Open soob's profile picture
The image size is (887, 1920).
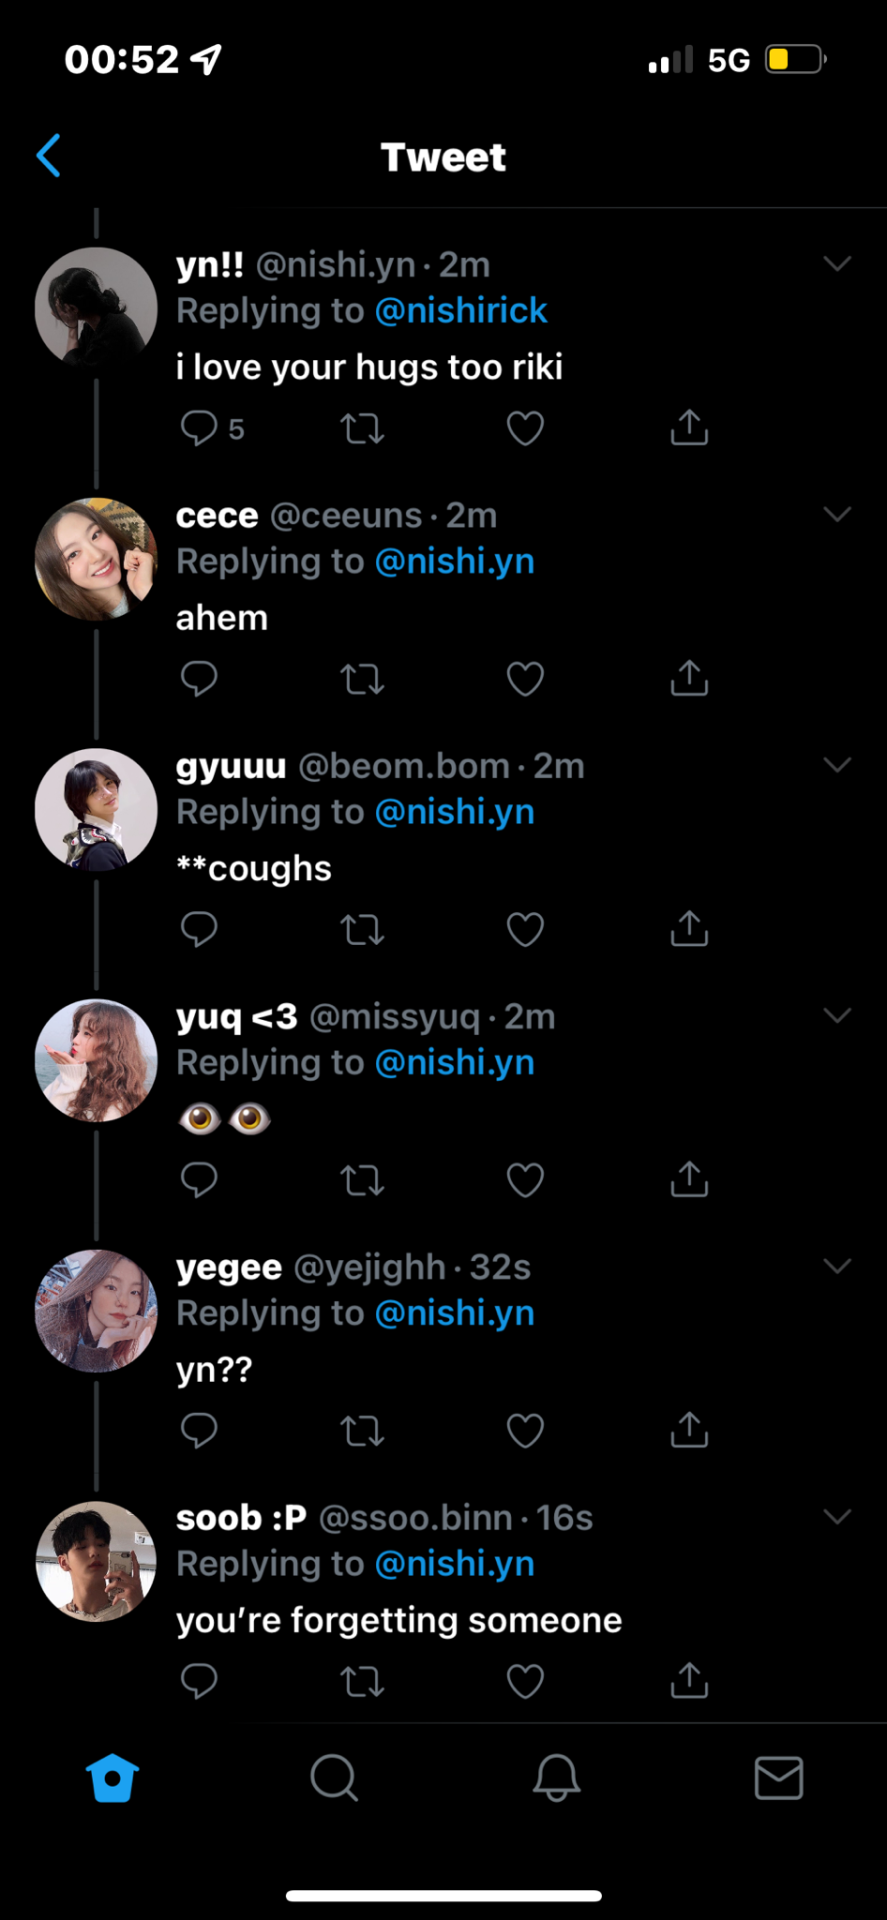point(96,1561)
